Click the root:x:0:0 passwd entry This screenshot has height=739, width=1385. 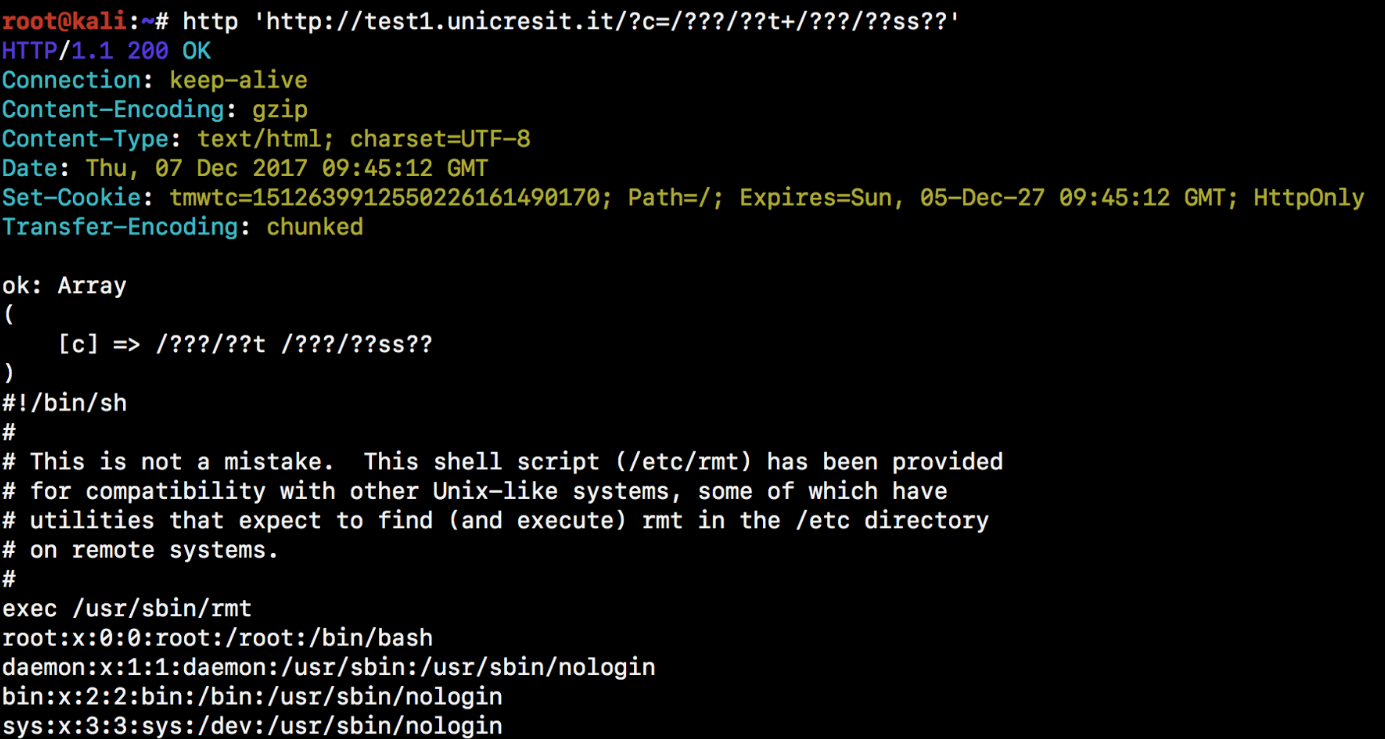pyautogui.click(x=217, y=638)
